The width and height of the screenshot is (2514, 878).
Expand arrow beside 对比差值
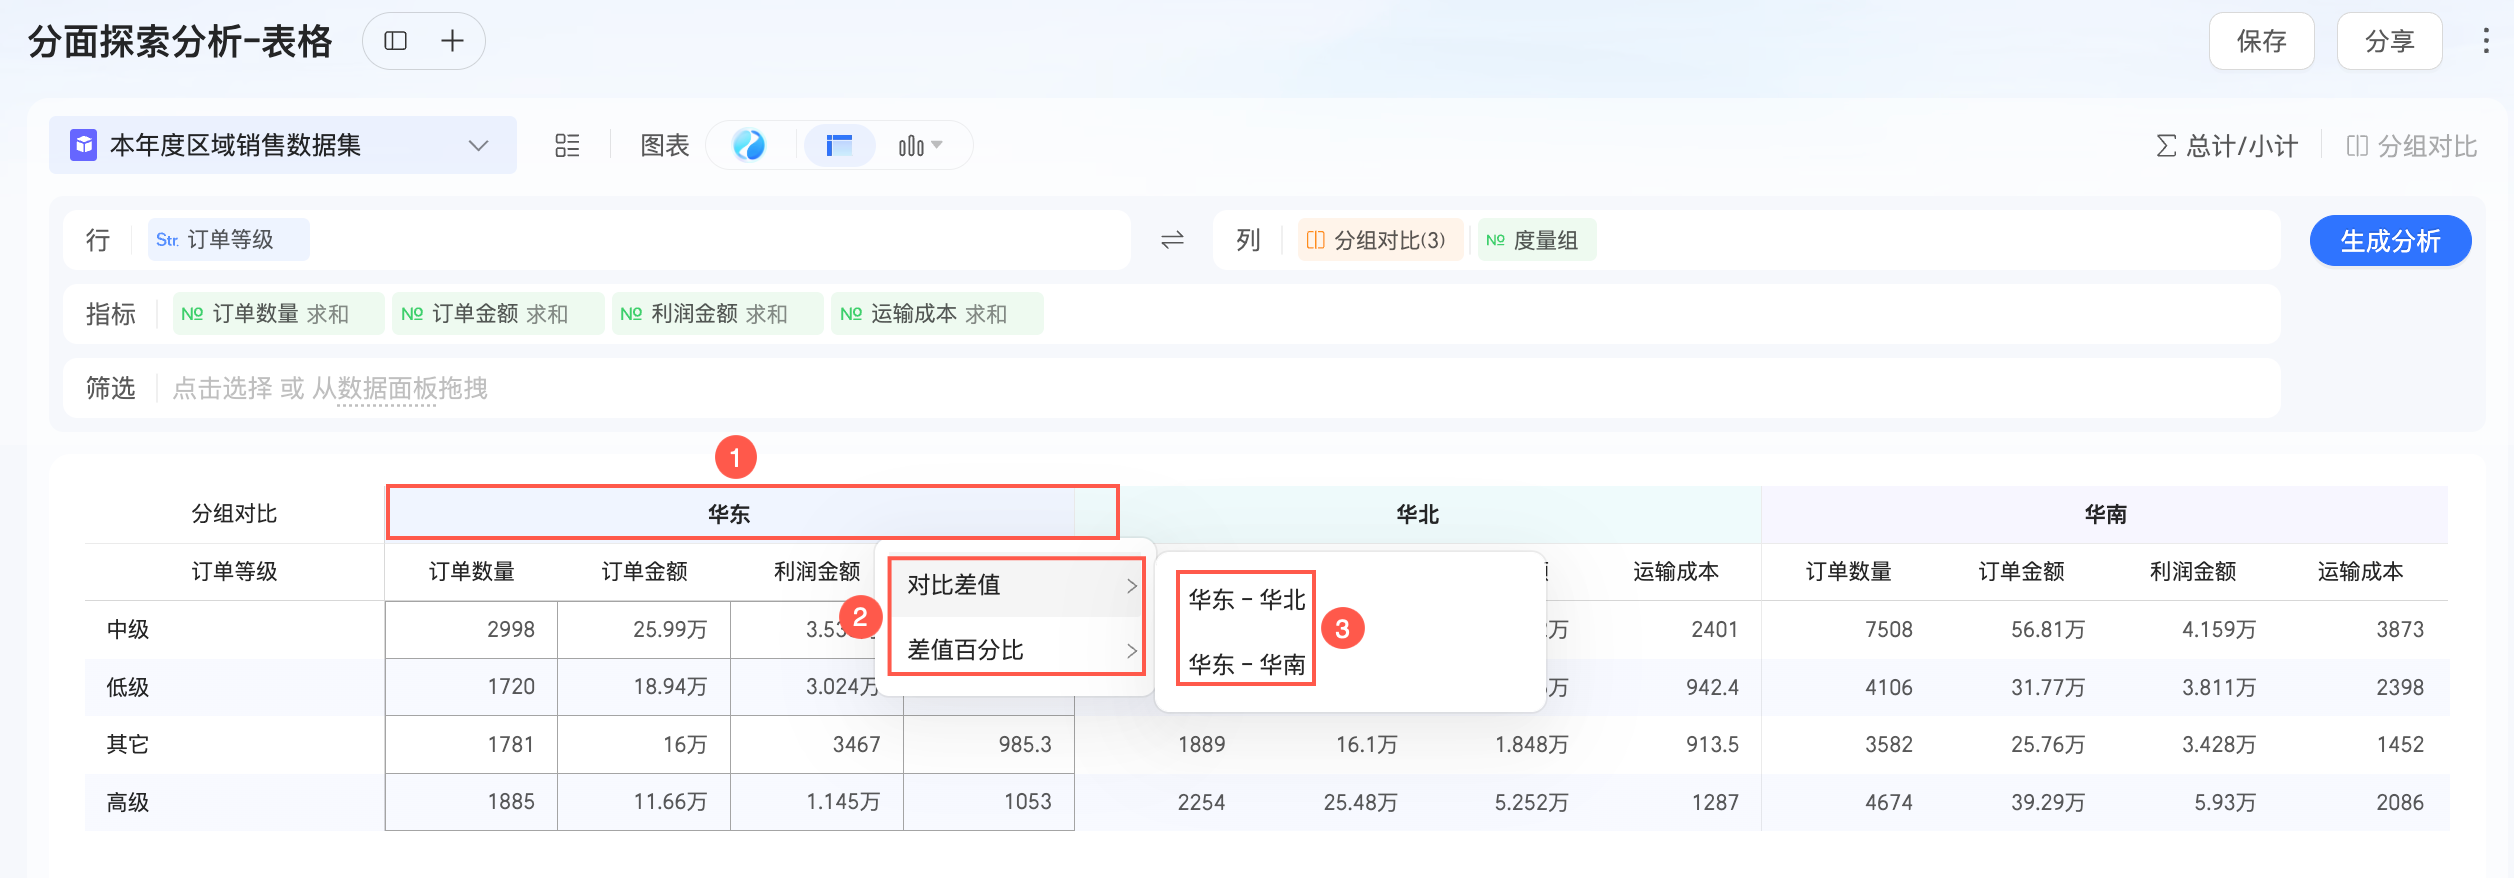1131,586
